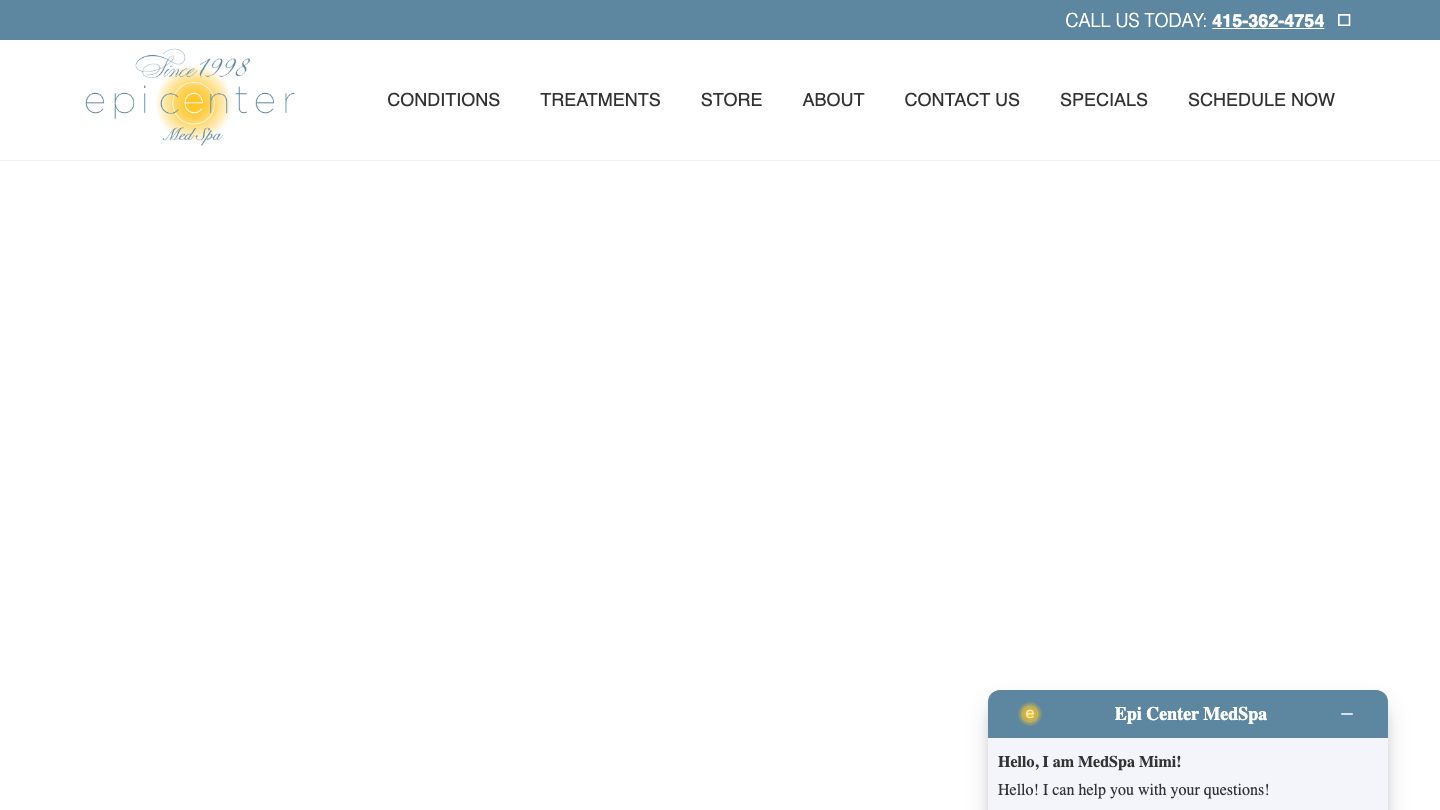Open the Conditions menu

coord(443,100)
